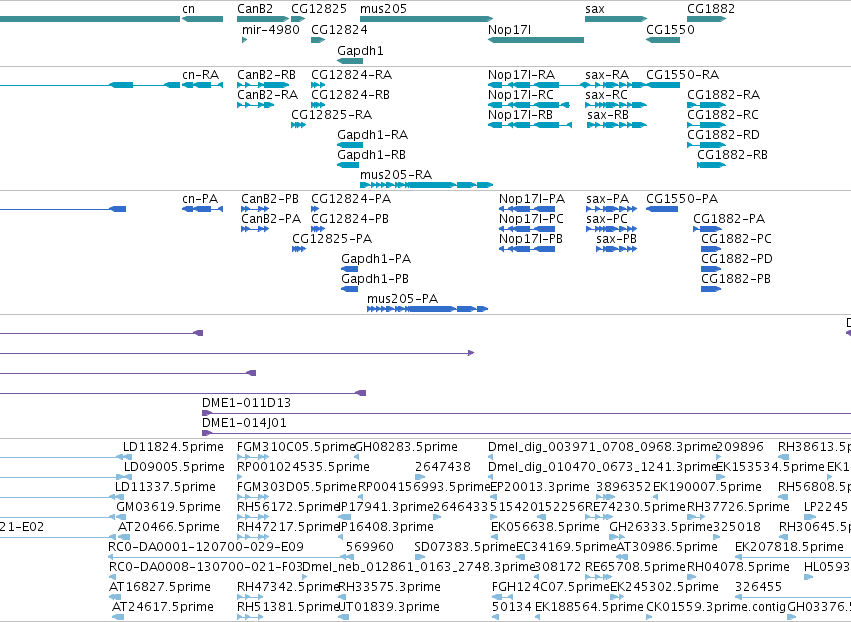Select the small mir-4980 gene arrow glyph
The width and height of the screenshot is (851, 622).
[x=244, y=40]
